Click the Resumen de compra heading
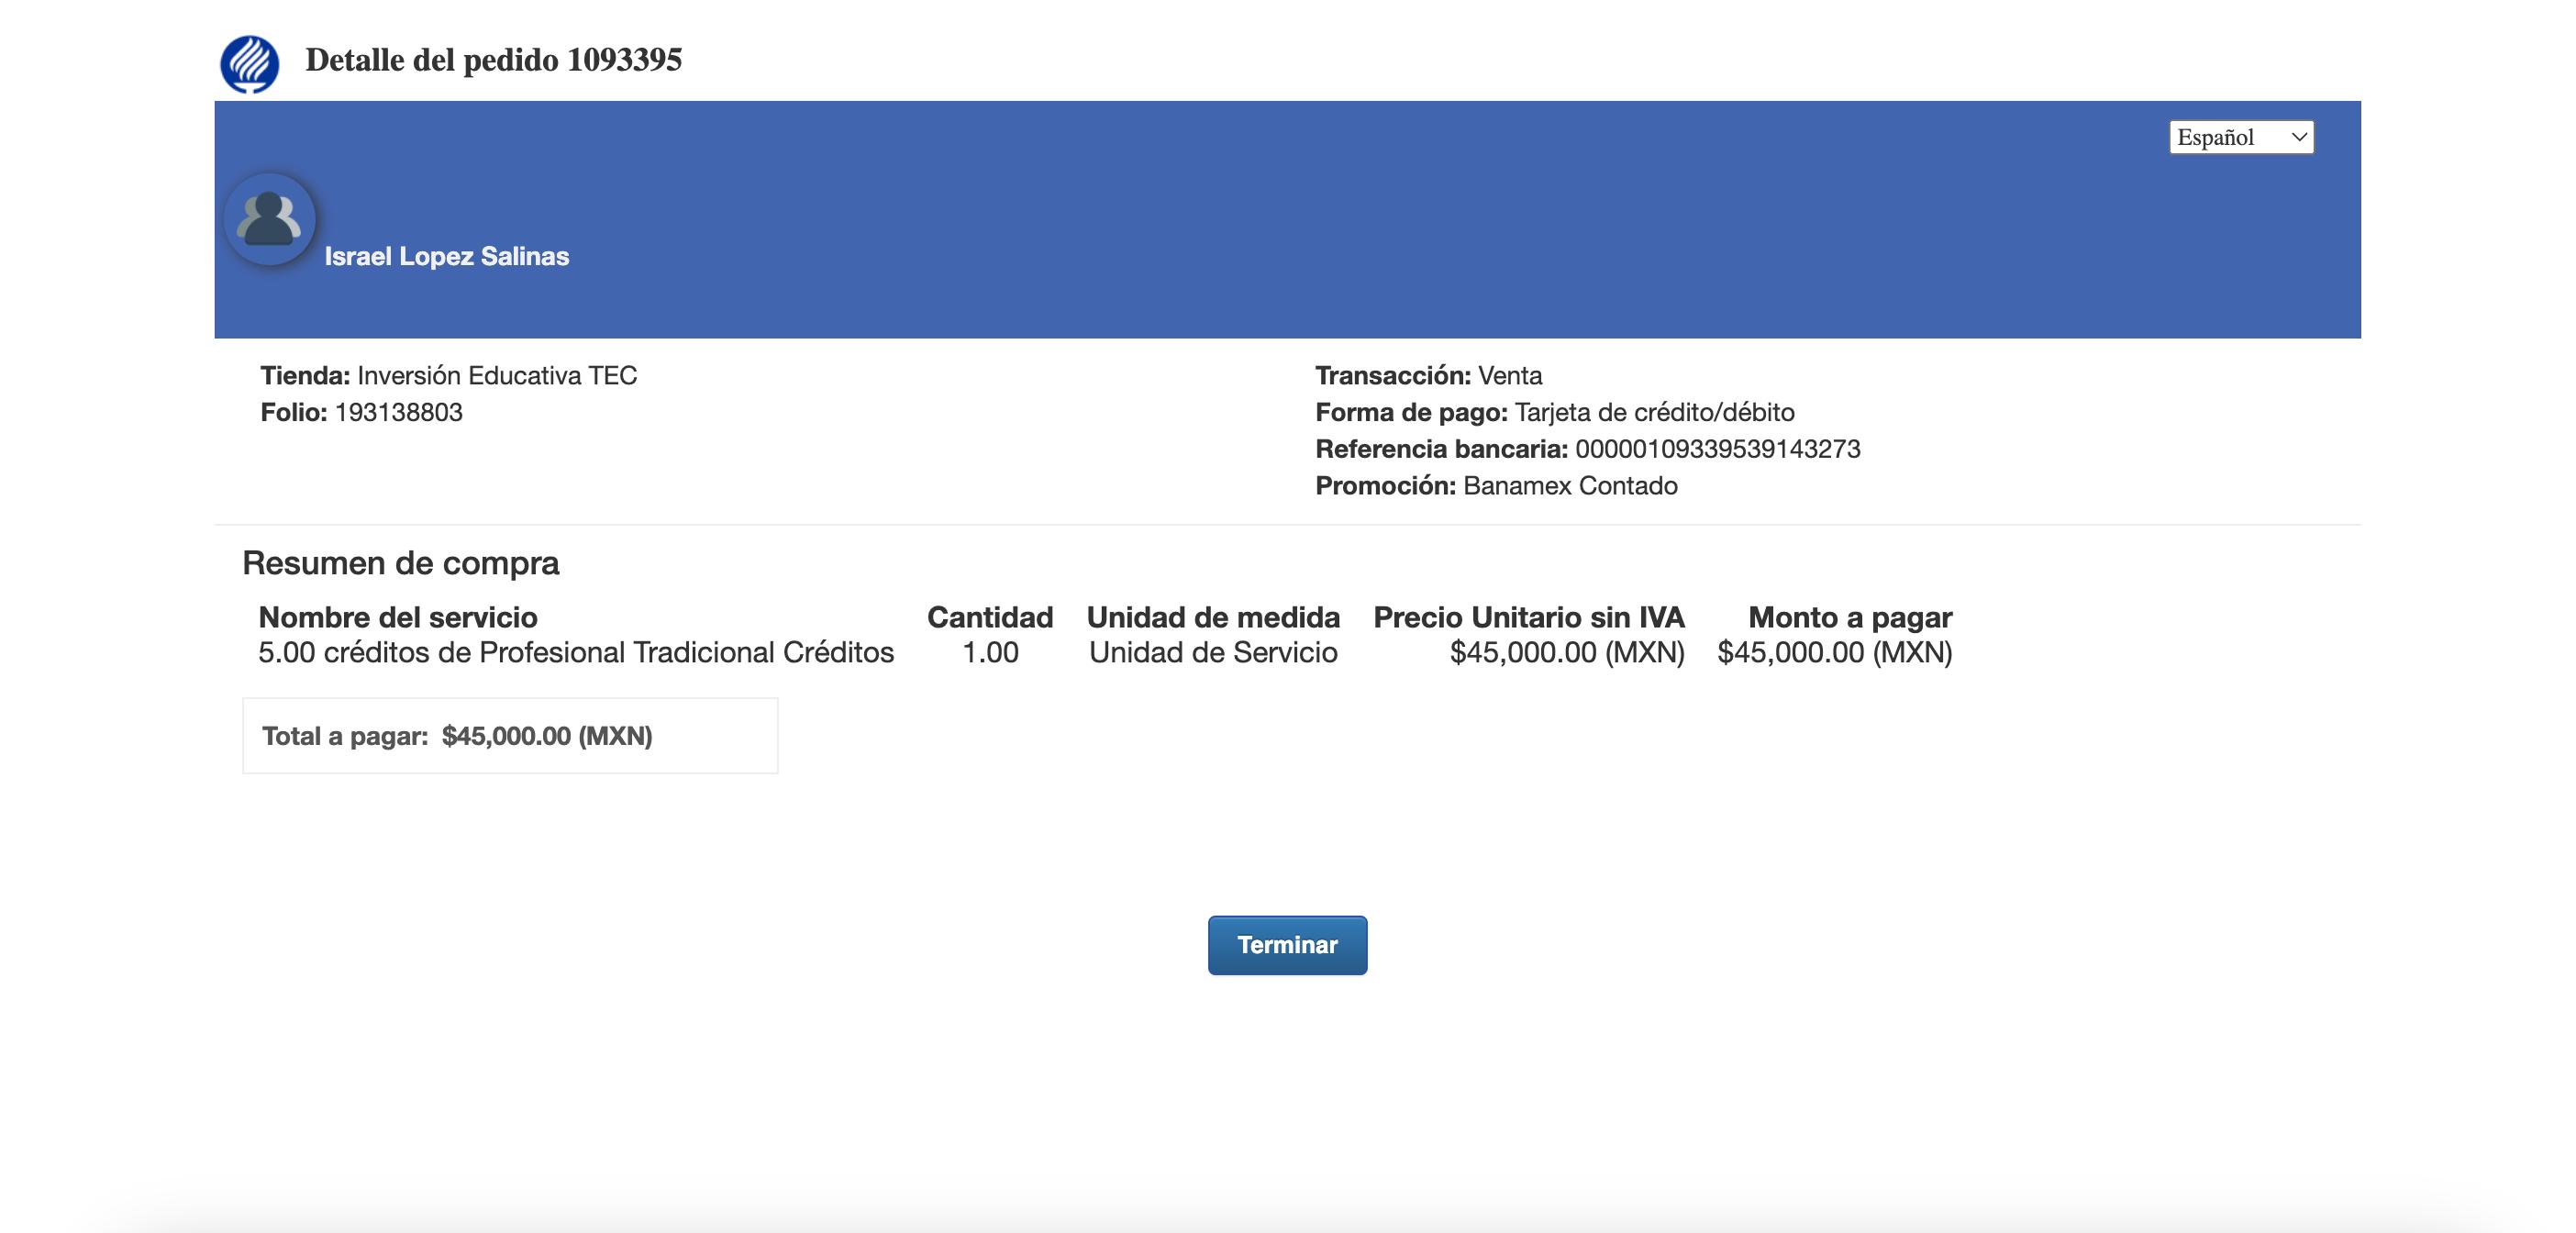 click(400, 563)
